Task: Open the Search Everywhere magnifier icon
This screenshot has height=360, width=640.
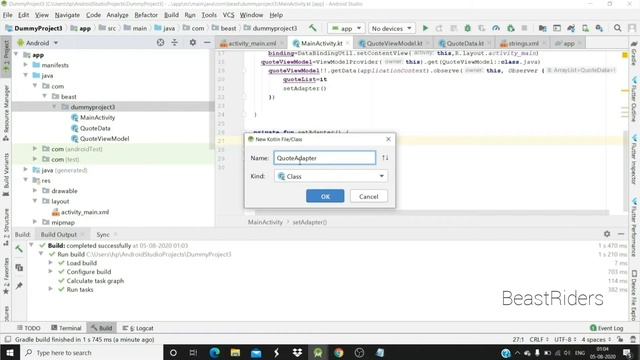Action: point(618,28)
